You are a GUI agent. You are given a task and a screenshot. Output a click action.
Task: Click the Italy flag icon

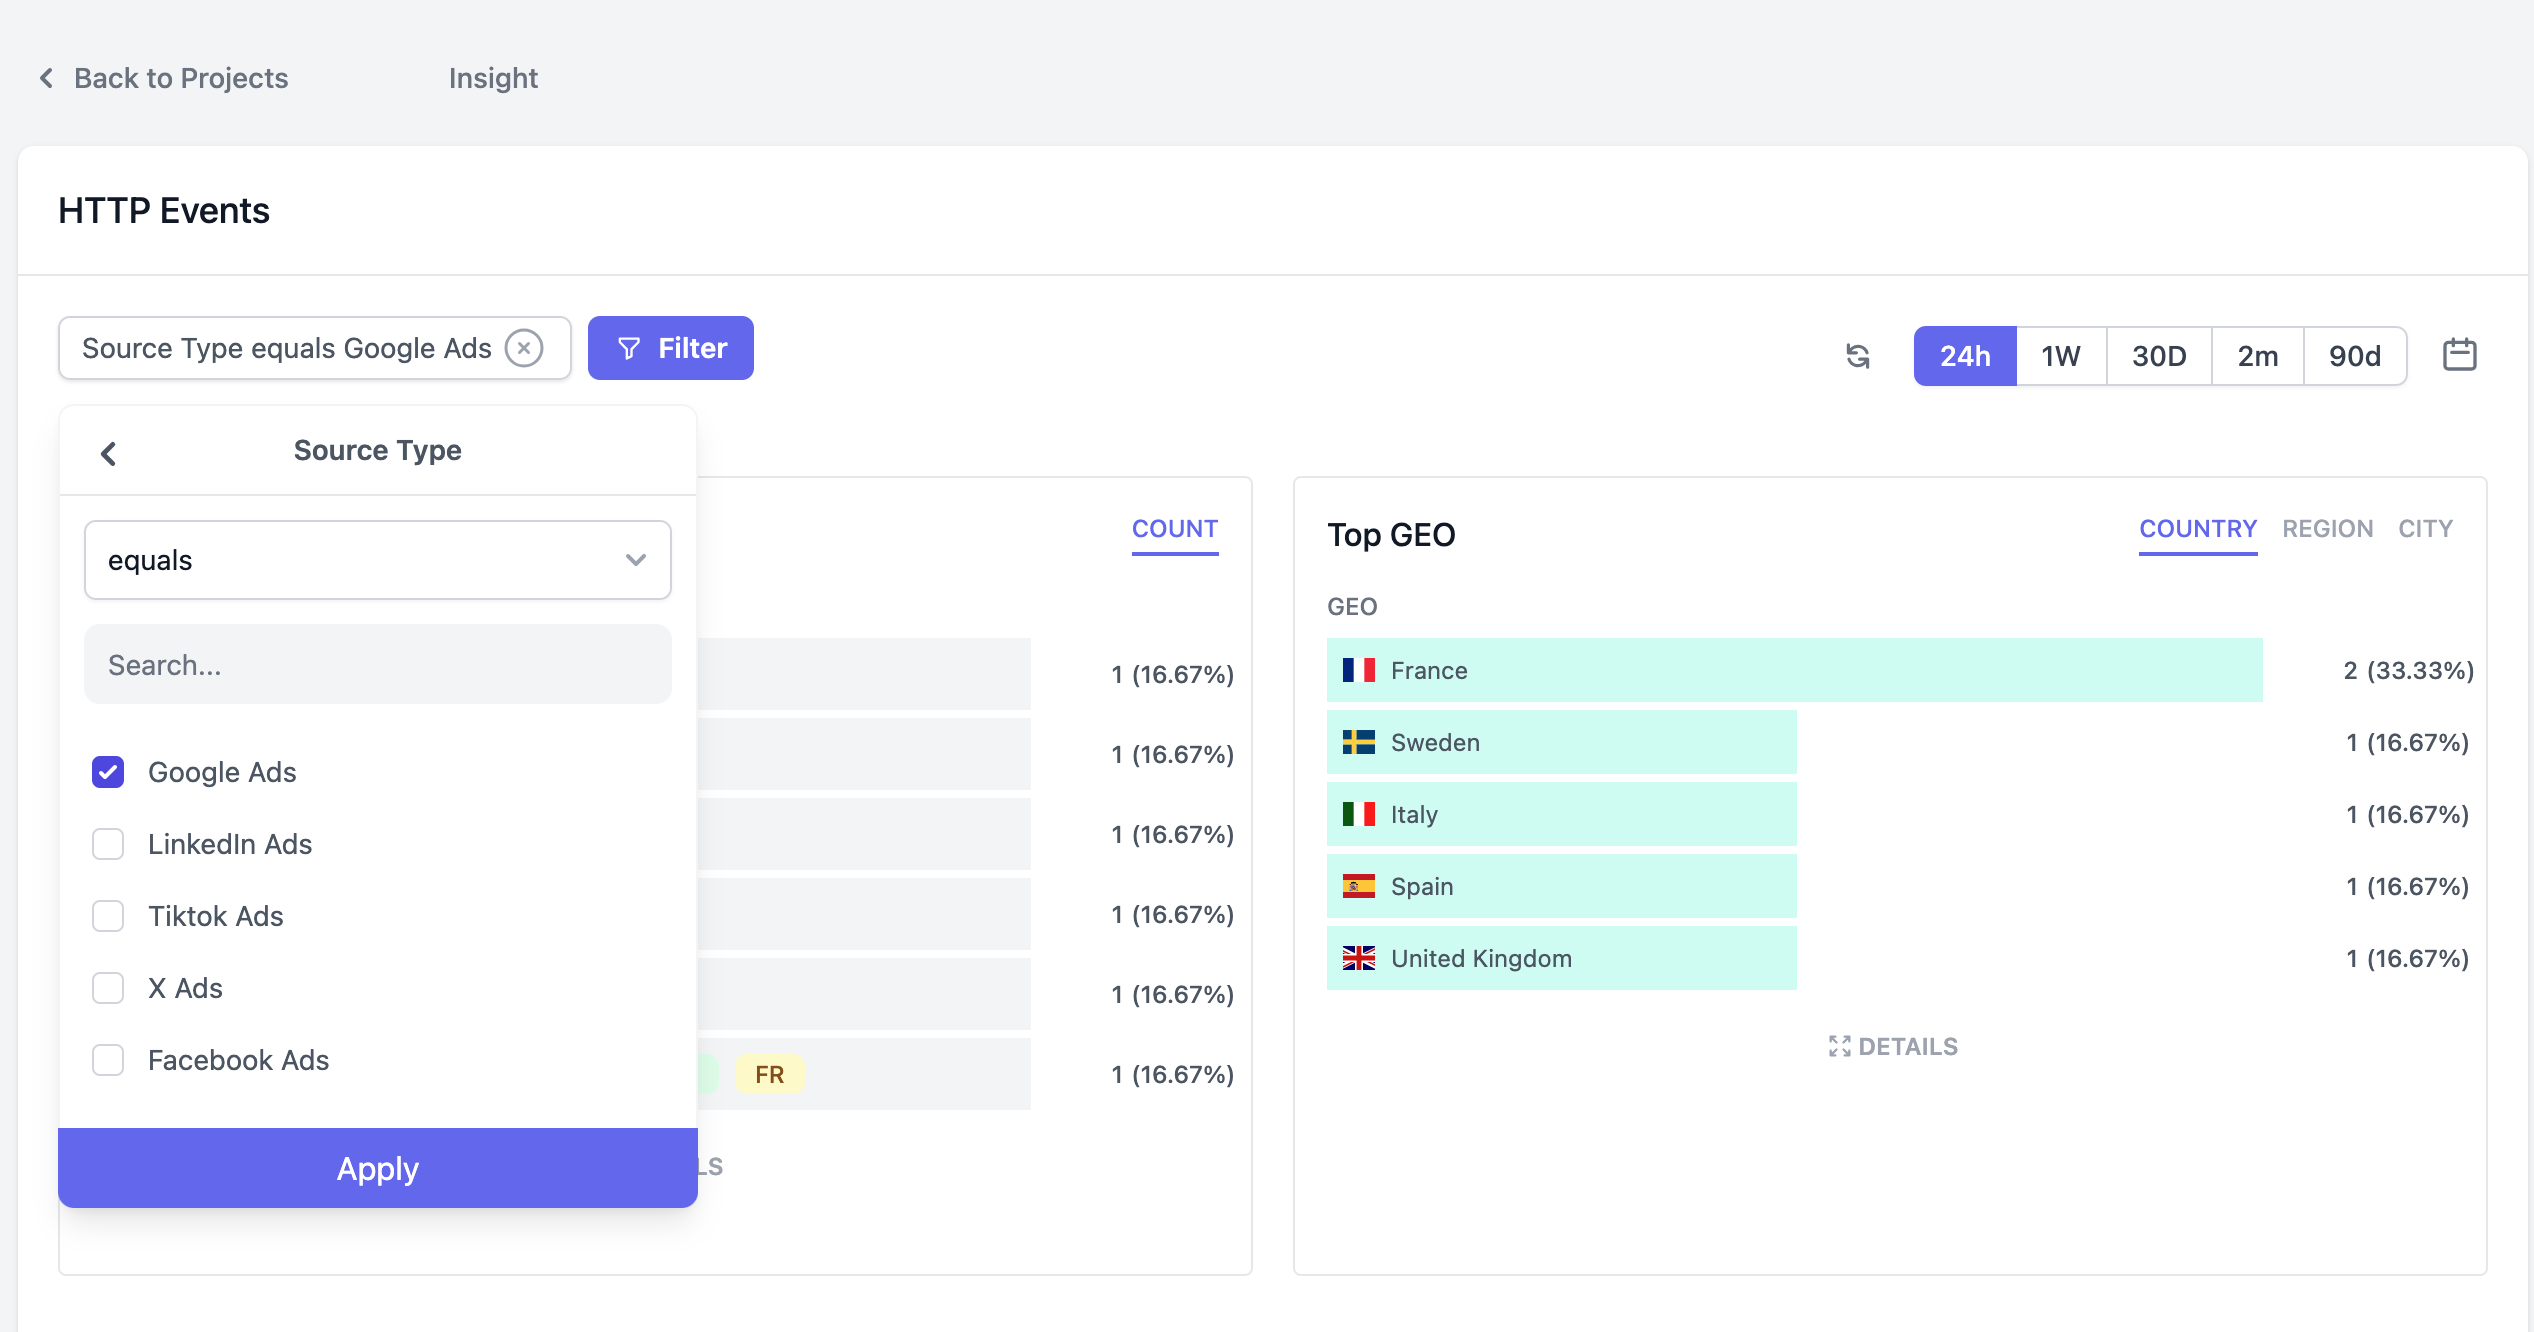[x=1360, y=814]
